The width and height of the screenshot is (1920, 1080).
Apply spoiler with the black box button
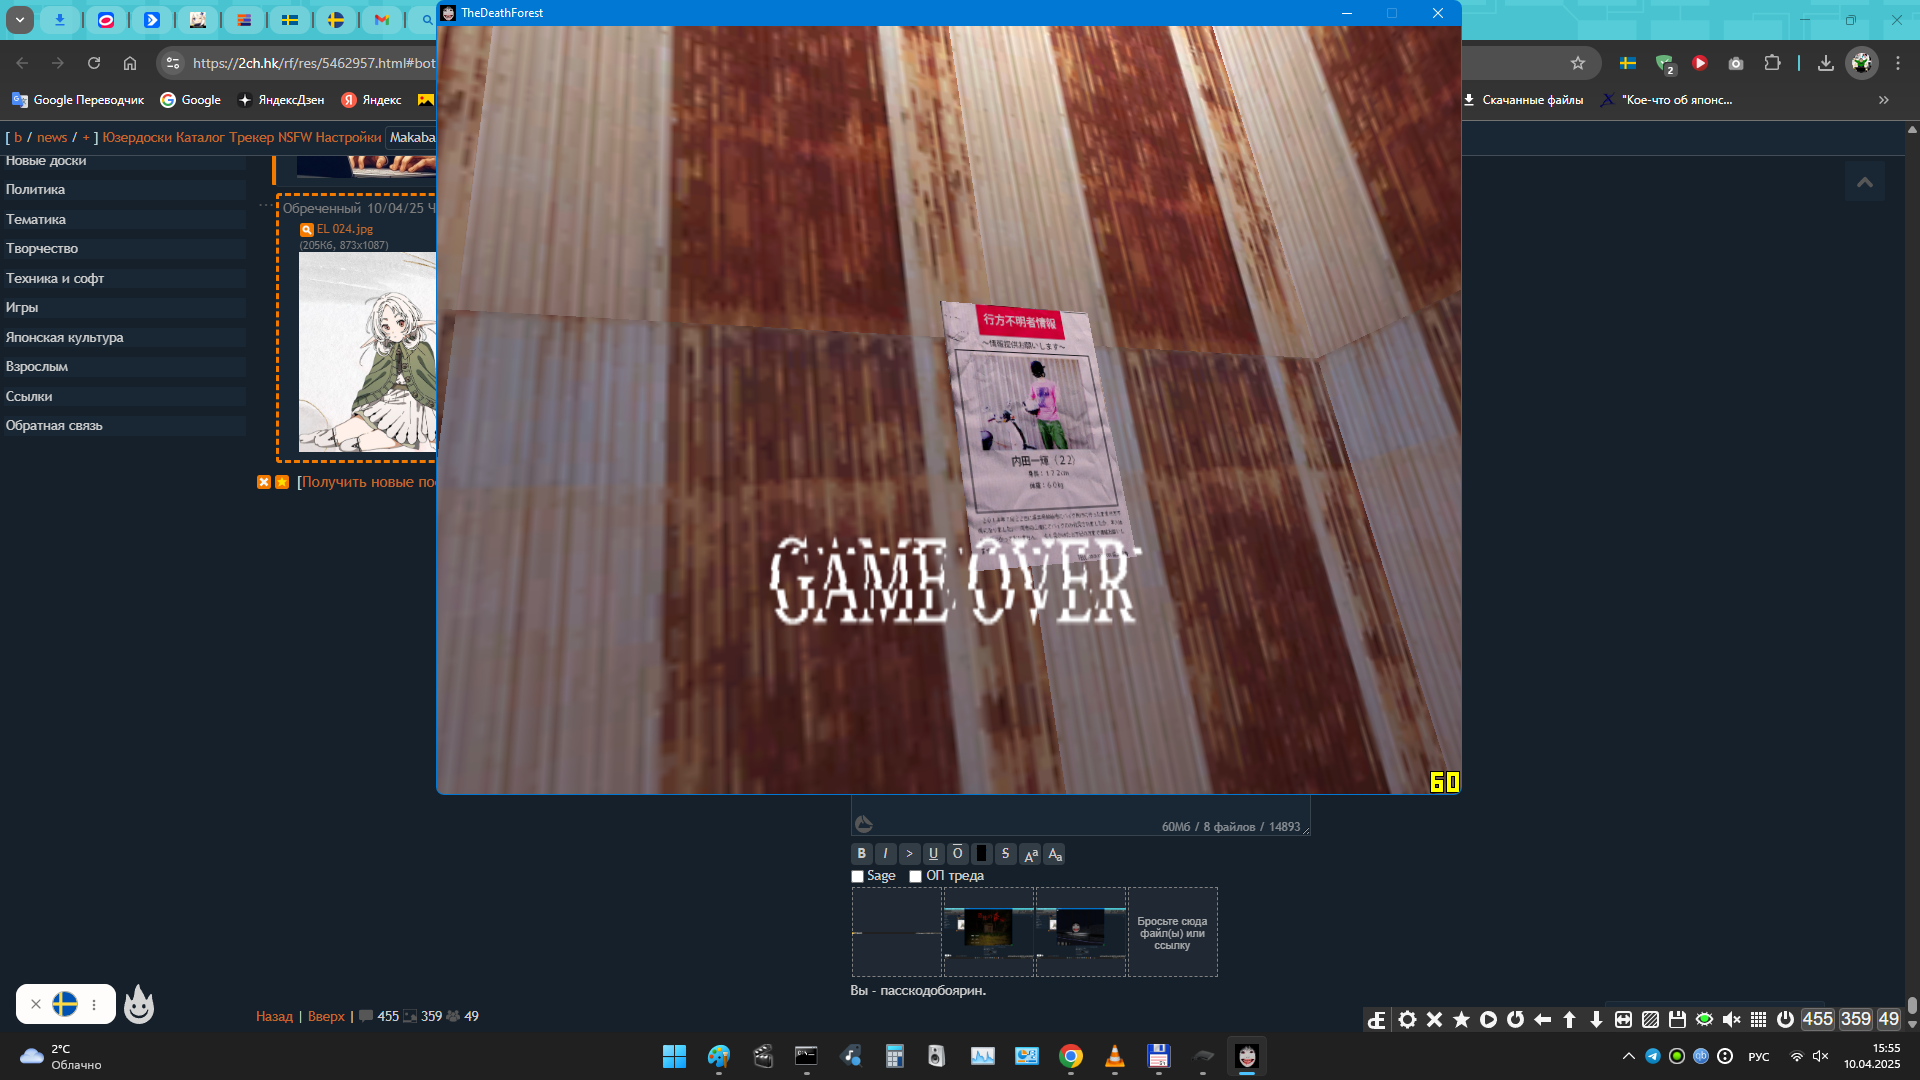pyautogui.click(x=981, y=854)
